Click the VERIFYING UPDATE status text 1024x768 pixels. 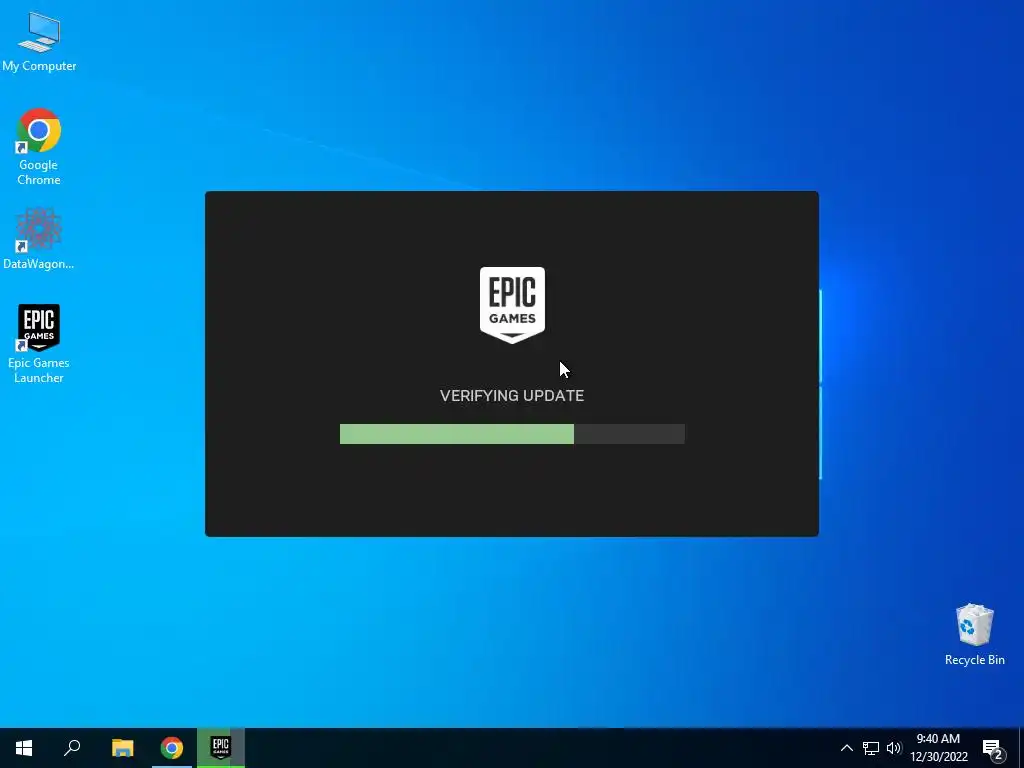512,396
